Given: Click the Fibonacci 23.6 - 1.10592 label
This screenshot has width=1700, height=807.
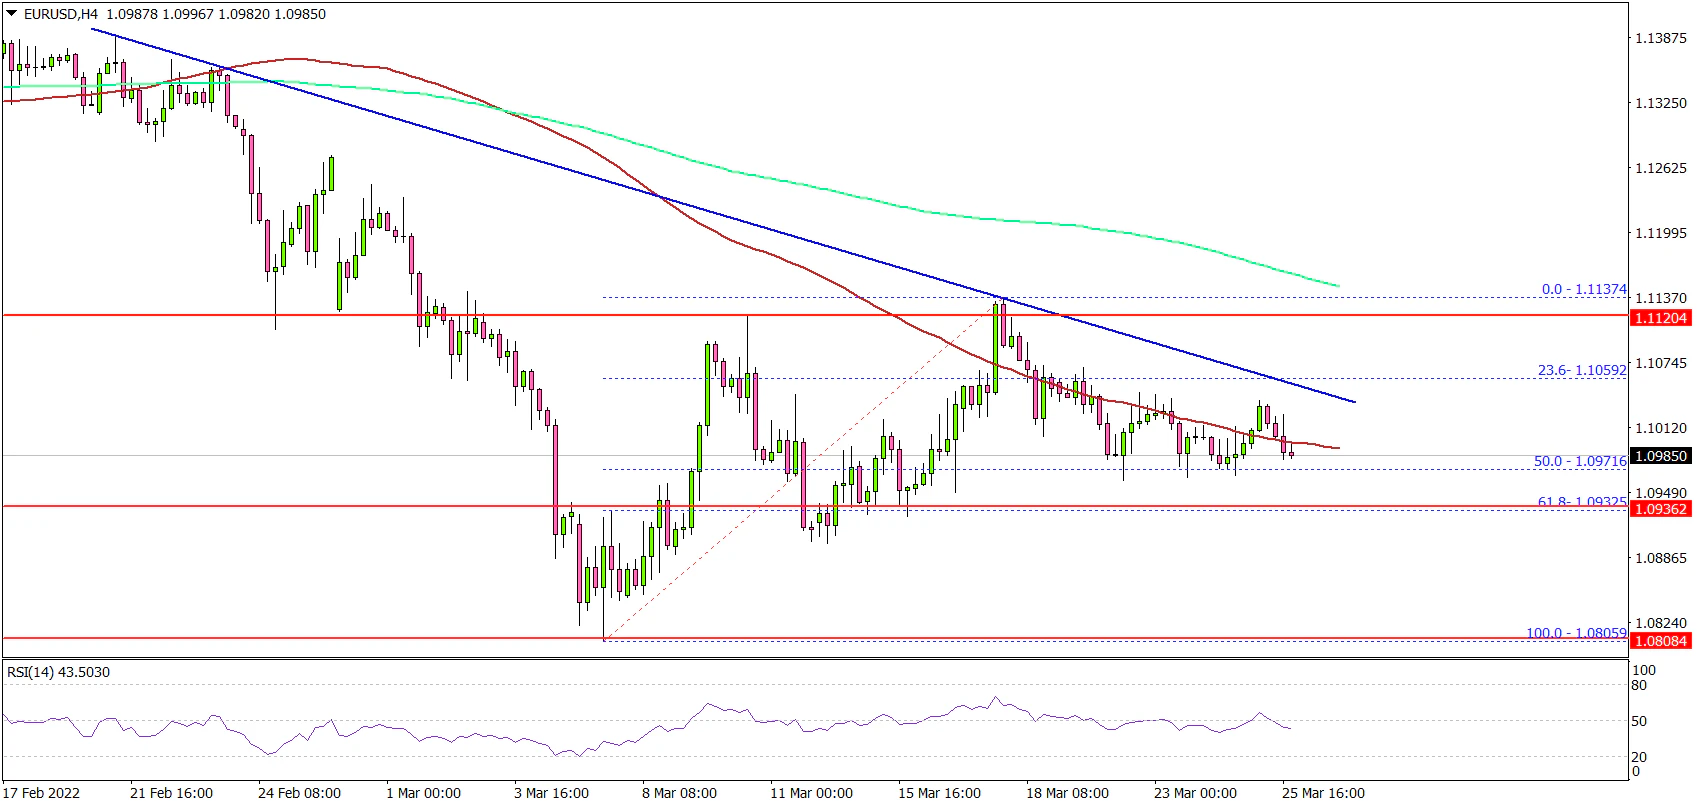Looking at the screenshot, I should coord(1582,370).
